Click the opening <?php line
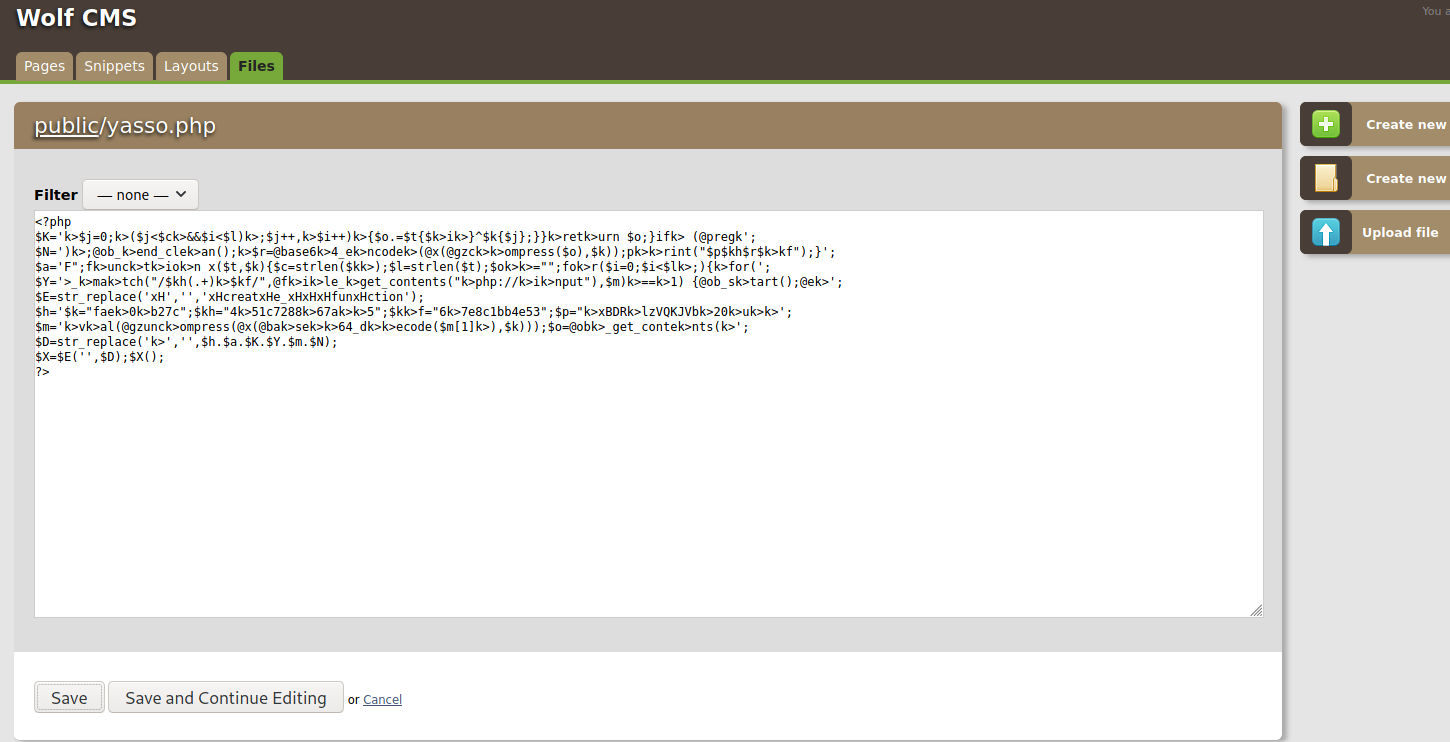This screenshot has width=1450, height=742. coord(53,222)
